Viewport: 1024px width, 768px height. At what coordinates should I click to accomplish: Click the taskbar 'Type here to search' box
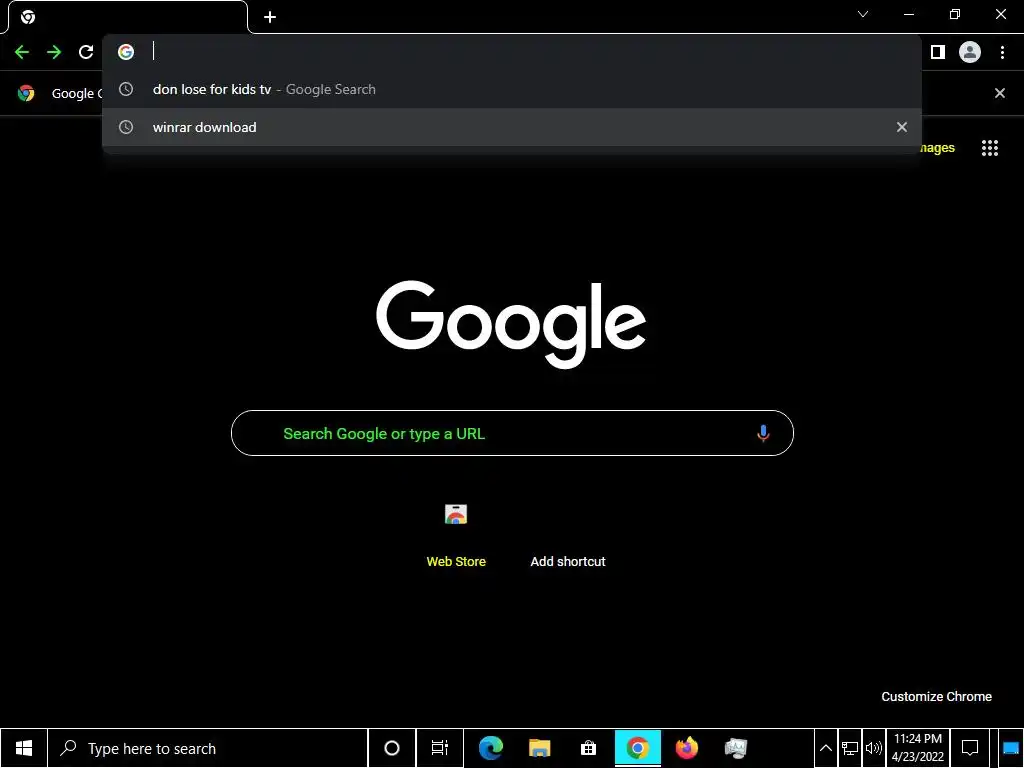(x=208, y=748)
